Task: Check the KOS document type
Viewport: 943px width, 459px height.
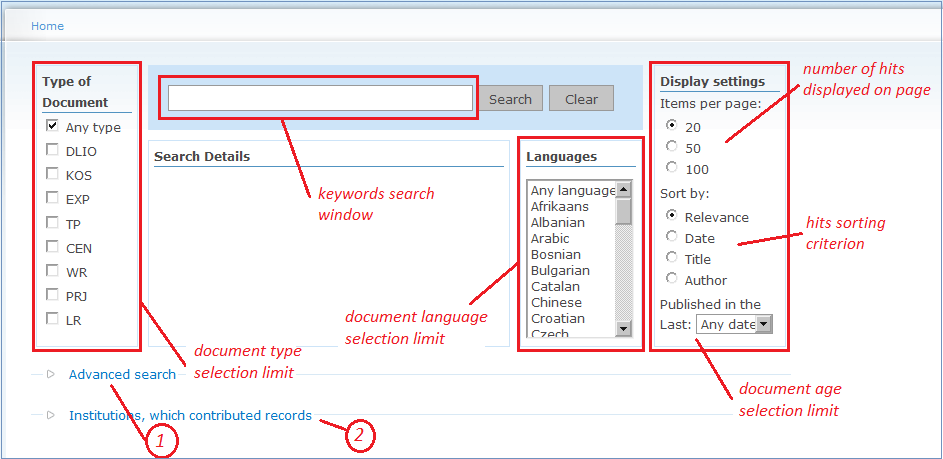Action: pos(52,174)
